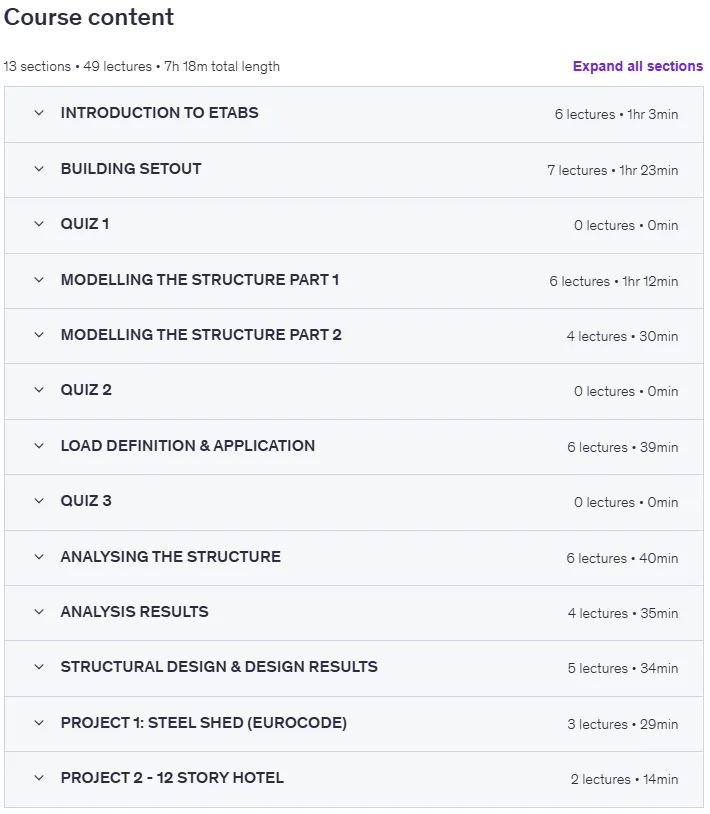Expand the ANALYSING THE STRUCTURE chevron
This screenshot has width=710, height=814.
coord(39,557)
